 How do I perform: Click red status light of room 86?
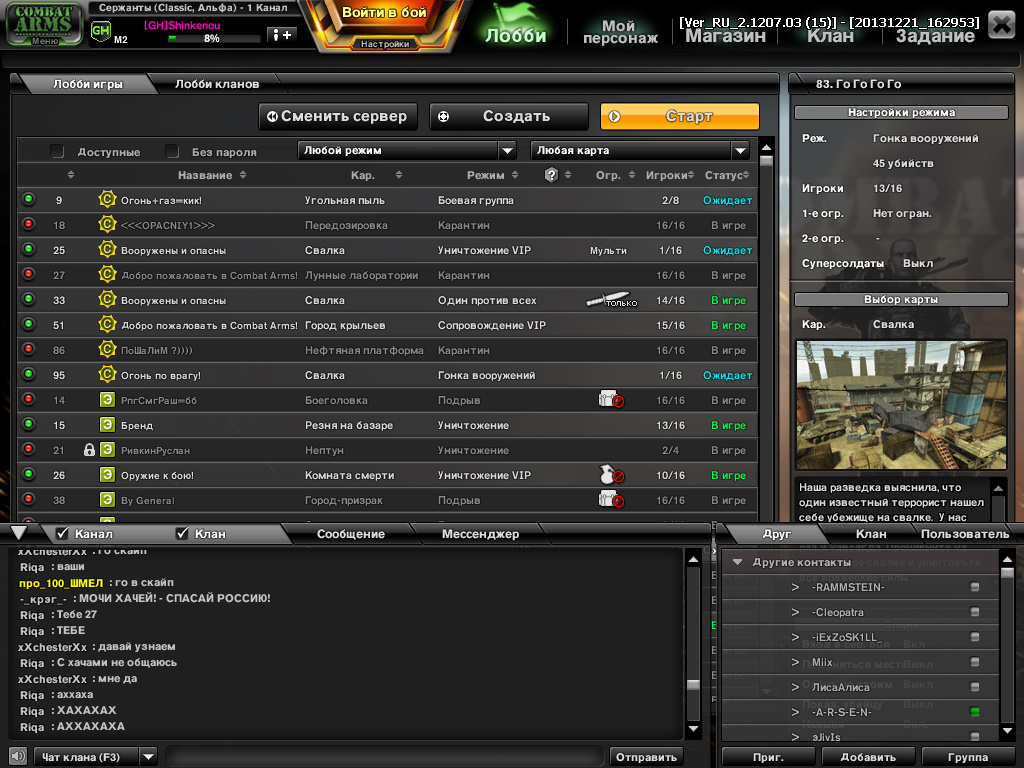coord(29,349)
